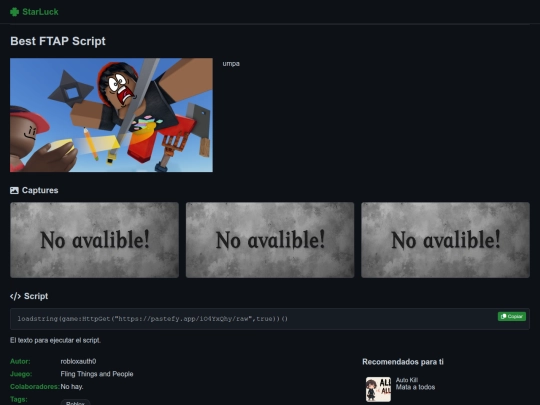Click the Tags label
The image size is (540, 405).
(18, 399)
